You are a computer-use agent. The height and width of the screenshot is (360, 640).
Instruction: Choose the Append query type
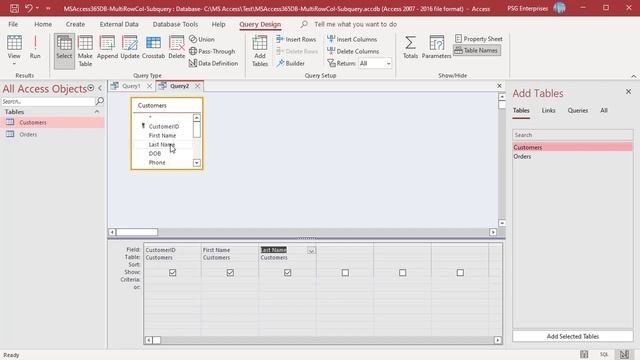tap(107, 47)
